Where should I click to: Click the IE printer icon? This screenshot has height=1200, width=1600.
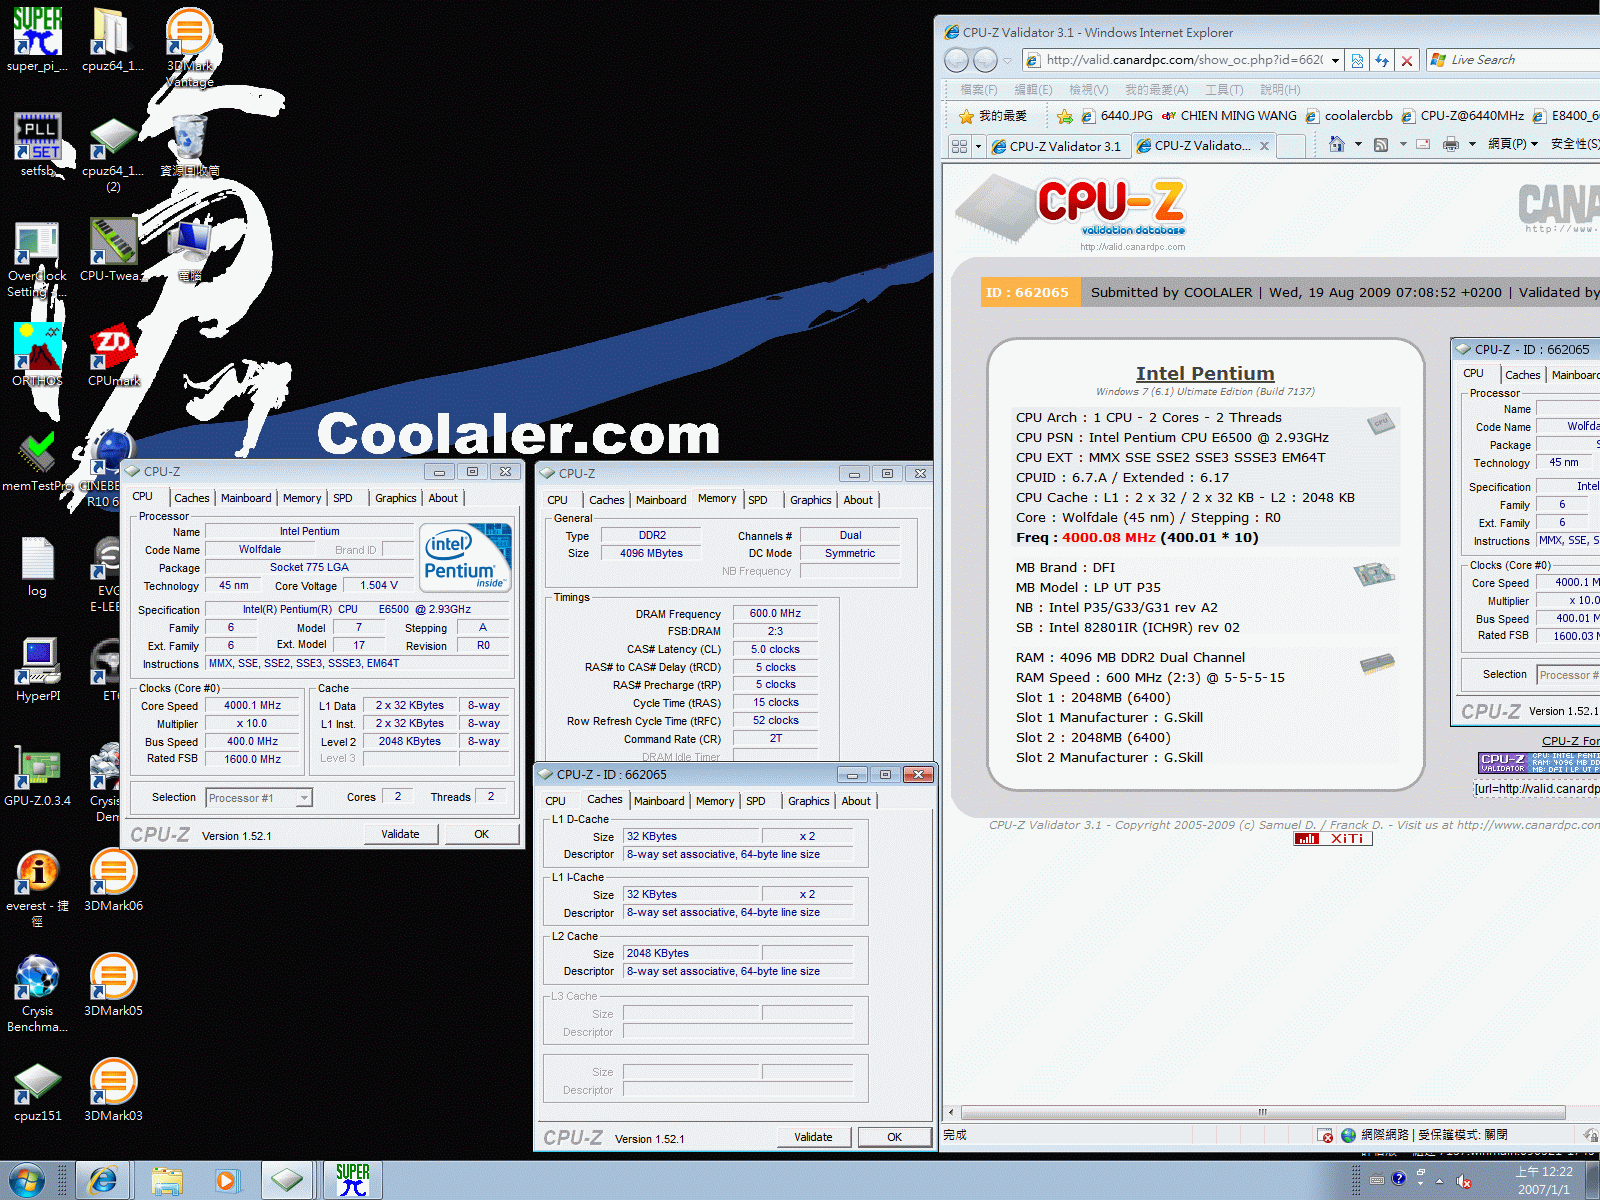pos(1451,144)
